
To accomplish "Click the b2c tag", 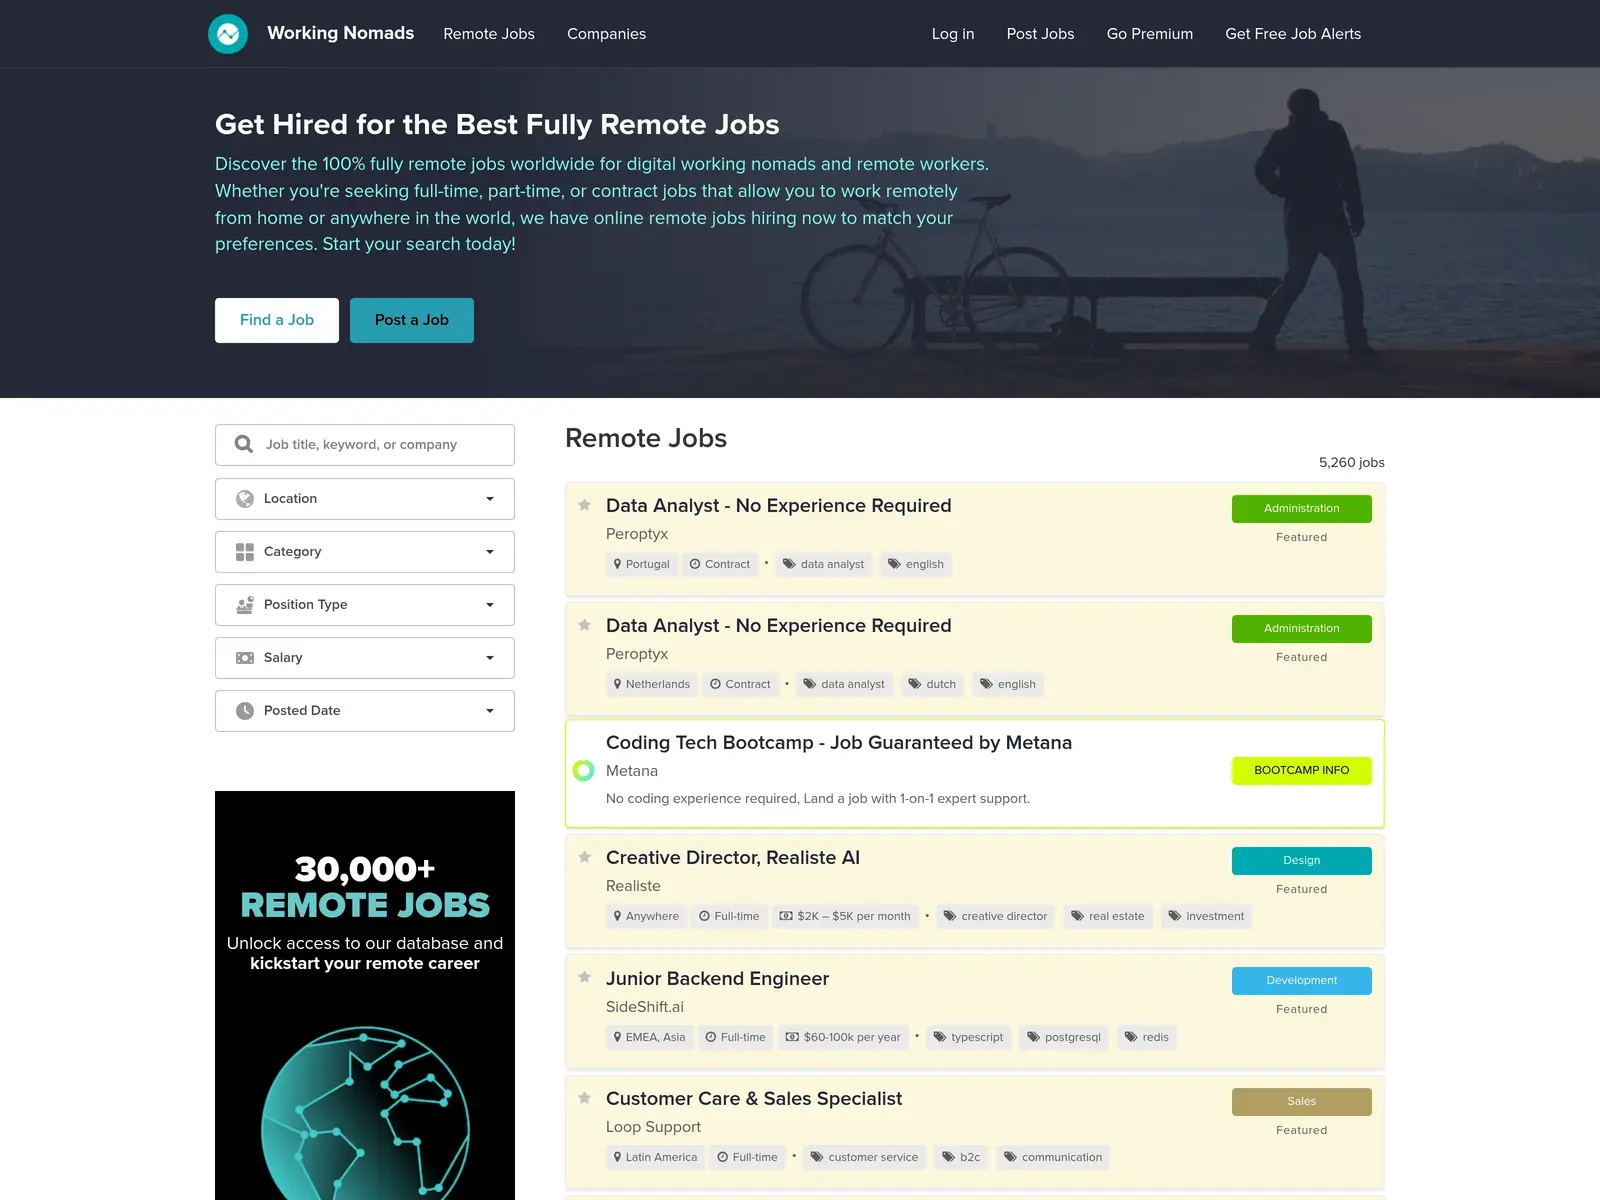I will click(x=961, y=1157).
